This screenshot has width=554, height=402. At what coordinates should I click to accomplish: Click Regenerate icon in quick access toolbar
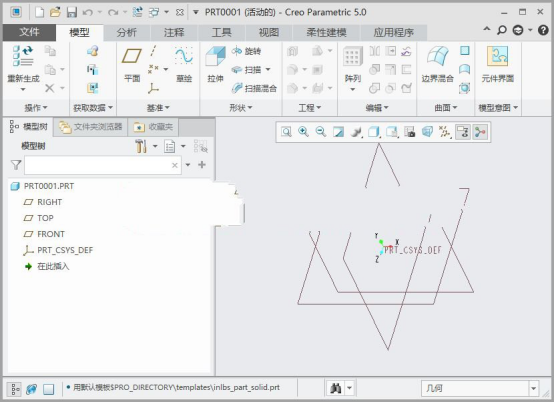tap(137, 12)
